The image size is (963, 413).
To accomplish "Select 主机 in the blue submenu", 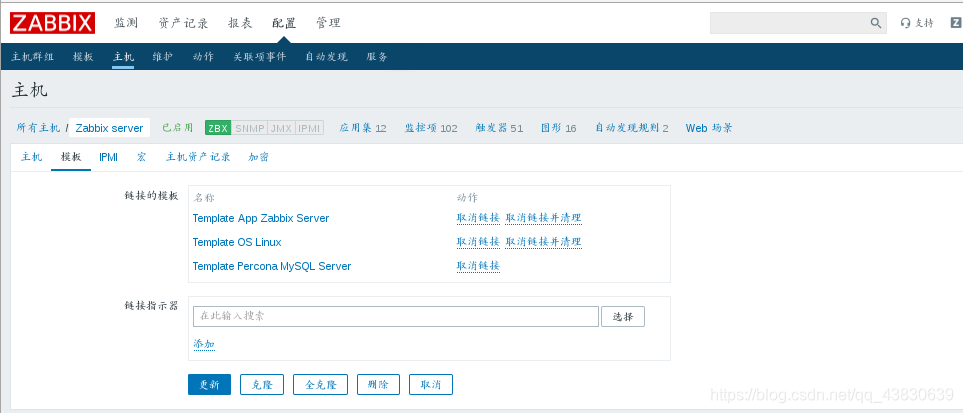I will click(123, 57).
